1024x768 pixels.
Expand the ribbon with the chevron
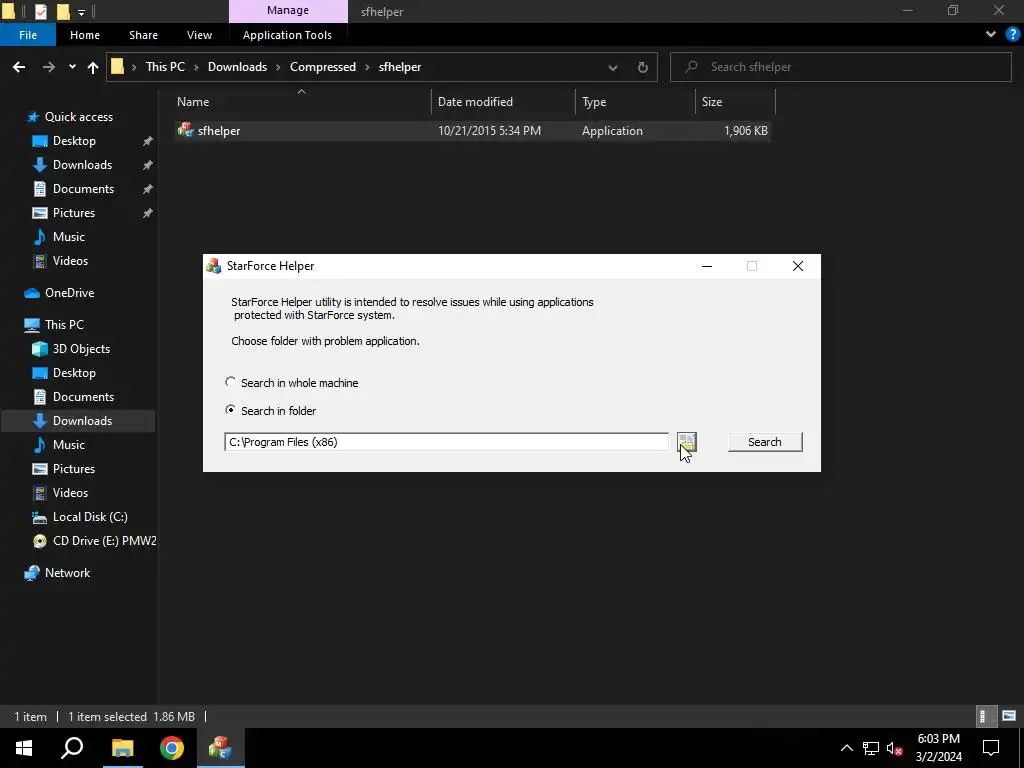[x=991, y=35]
